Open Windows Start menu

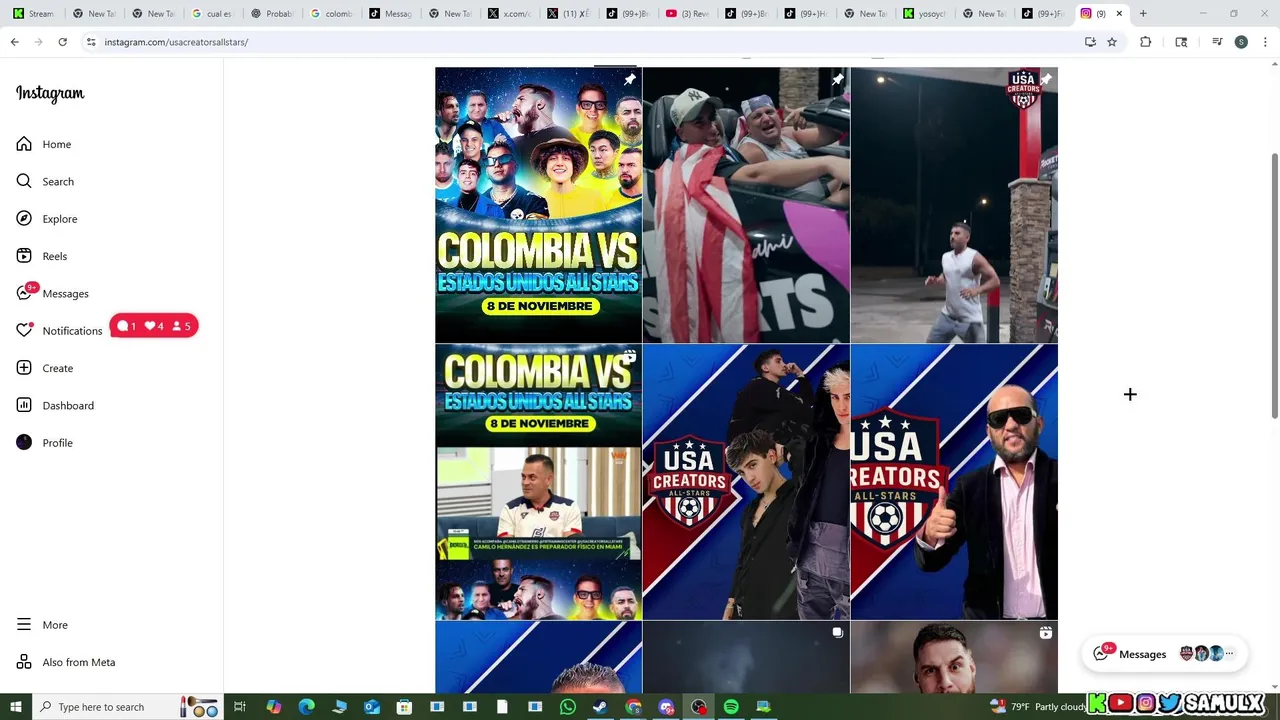click(16, 707)
